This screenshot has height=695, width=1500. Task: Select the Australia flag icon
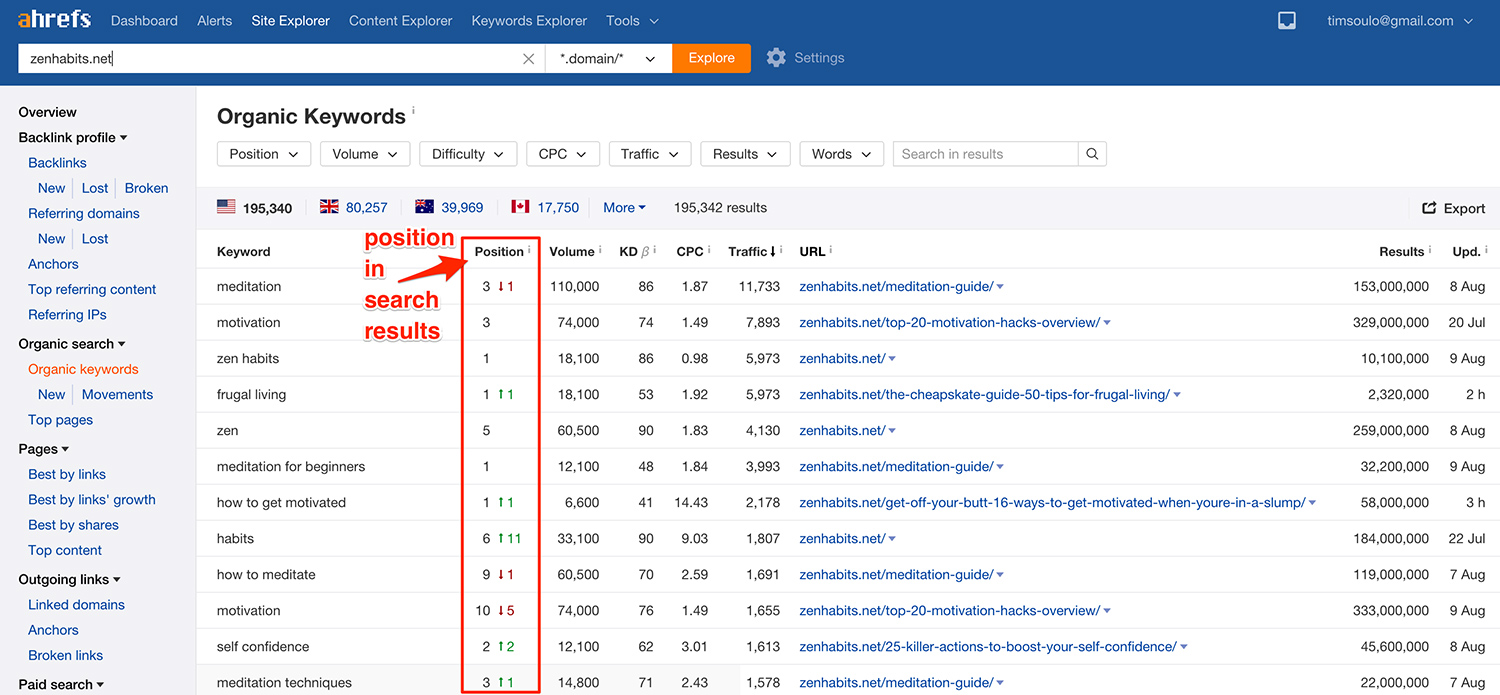[424, 207]
